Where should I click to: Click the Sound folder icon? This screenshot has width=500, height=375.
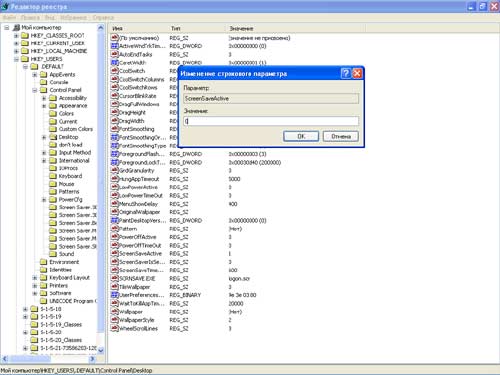pos(53,254)
